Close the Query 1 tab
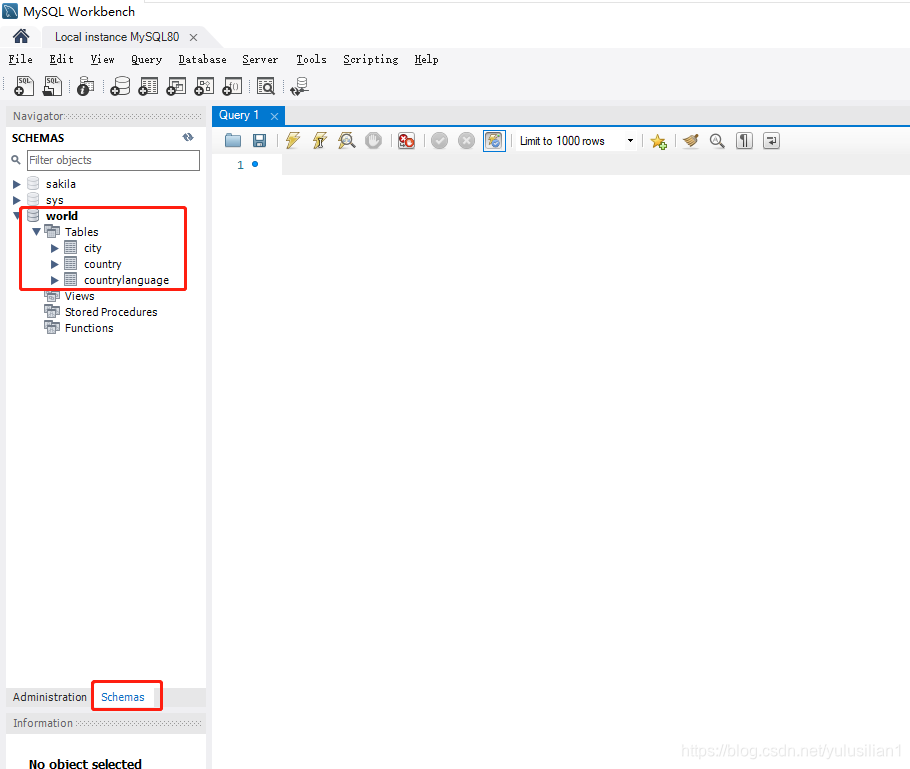This screenshot has width=910, height=769. [x=275, y=116]
